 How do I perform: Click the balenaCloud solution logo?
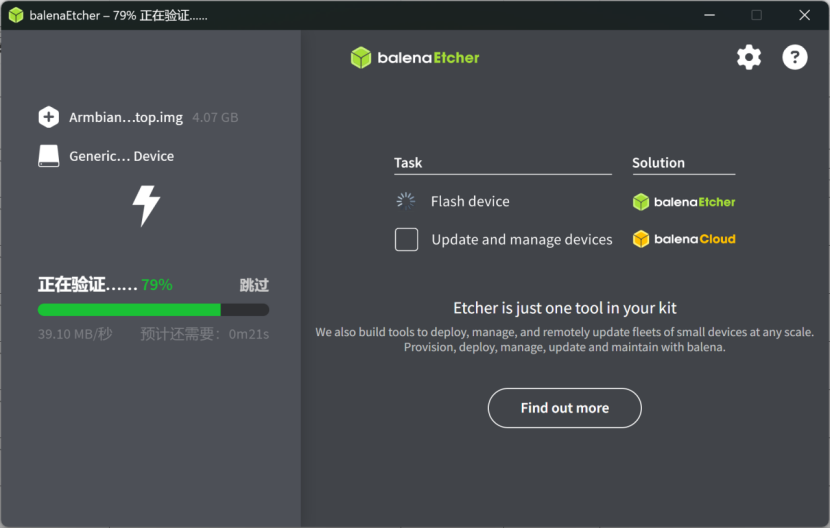point(684,239)
